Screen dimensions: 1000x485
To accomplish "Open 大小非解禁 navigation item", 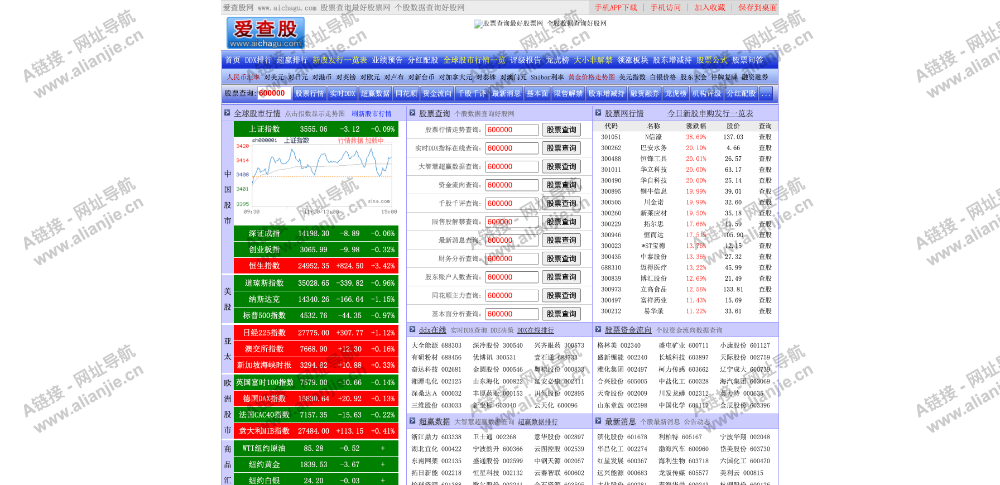I will point(592,60).
